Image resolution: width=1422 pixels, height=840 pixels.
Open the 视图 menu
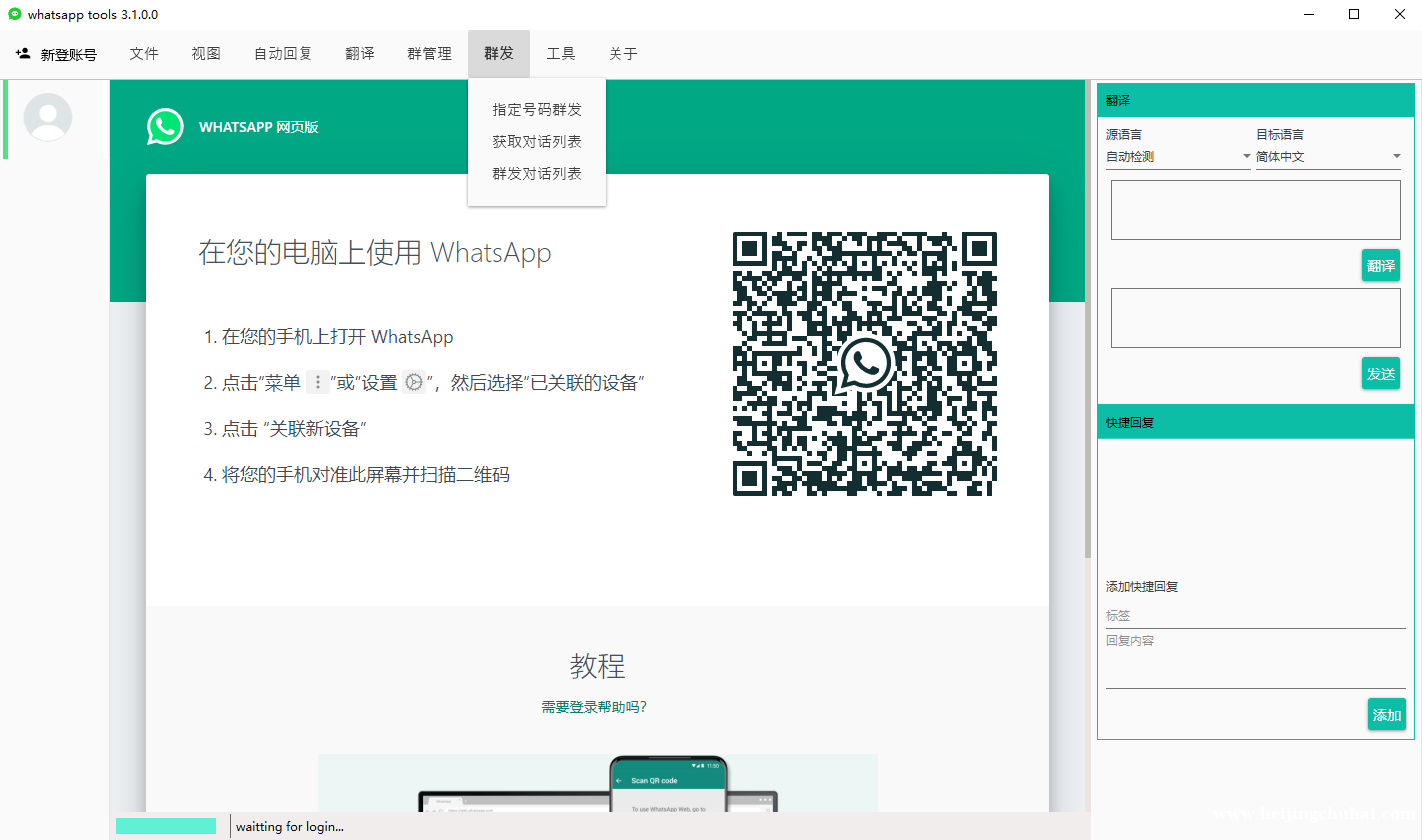point(206,54)
